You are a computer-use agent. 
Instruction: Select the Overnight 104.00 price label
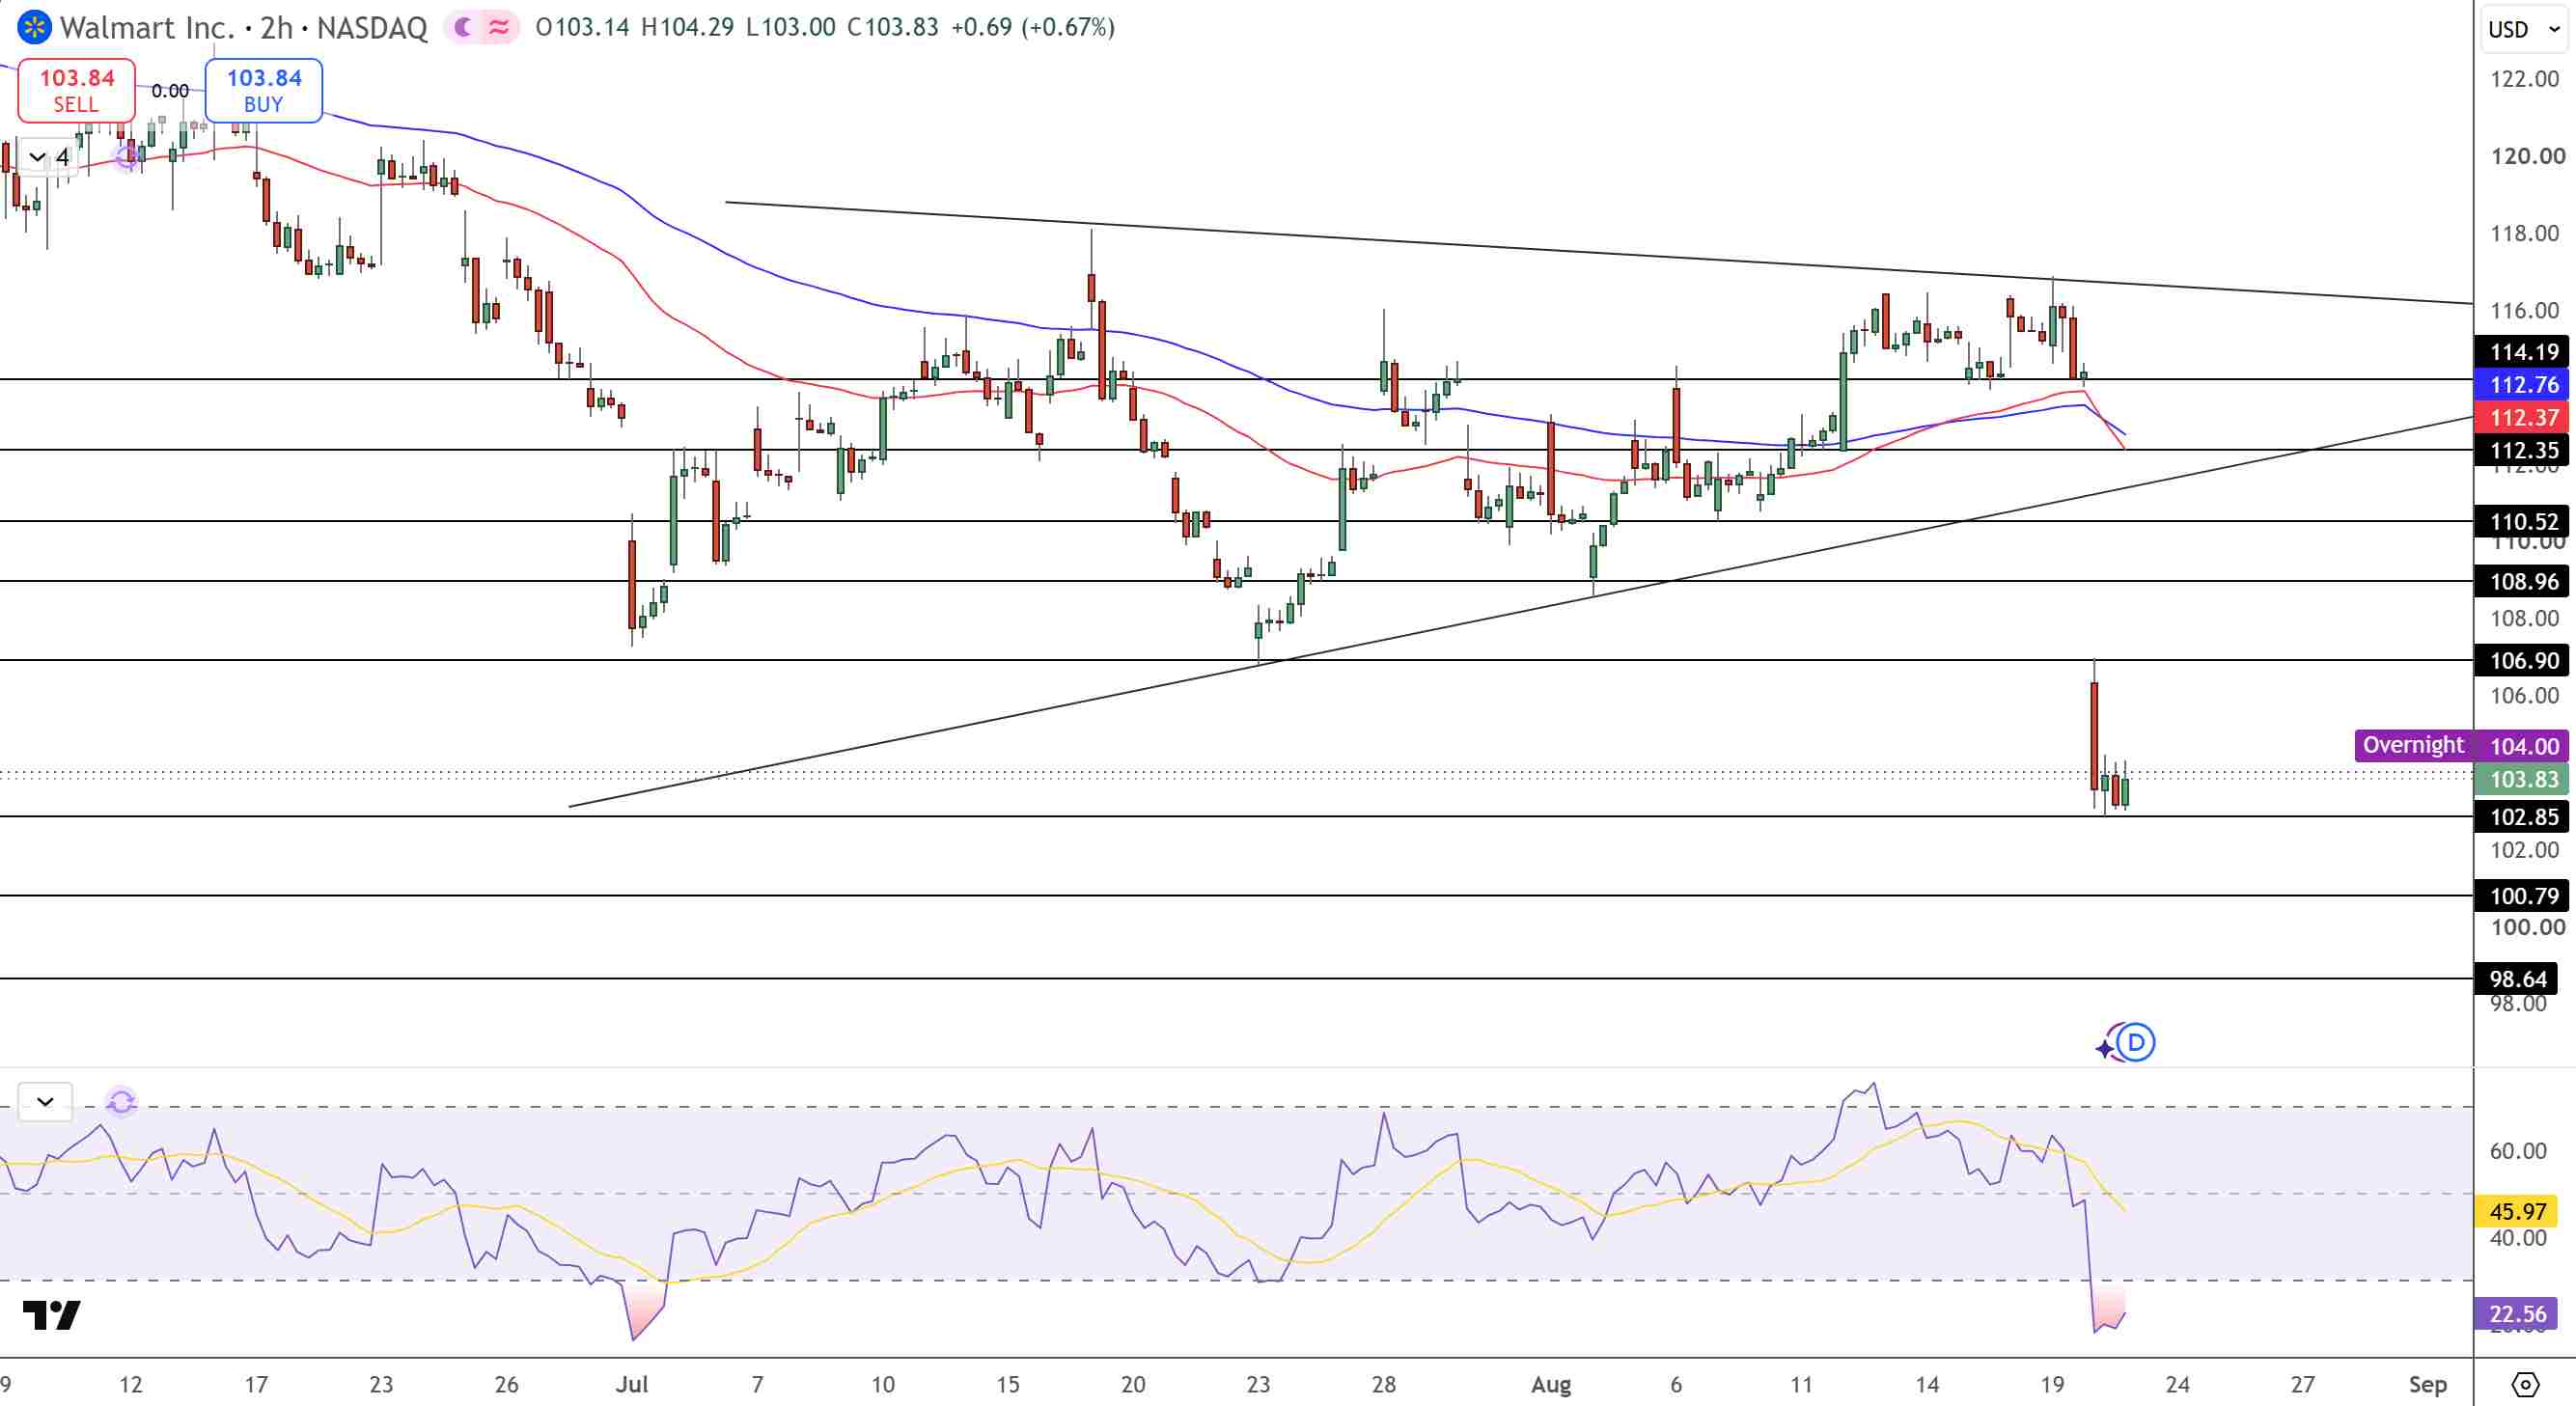click(x=2461, y=746)
